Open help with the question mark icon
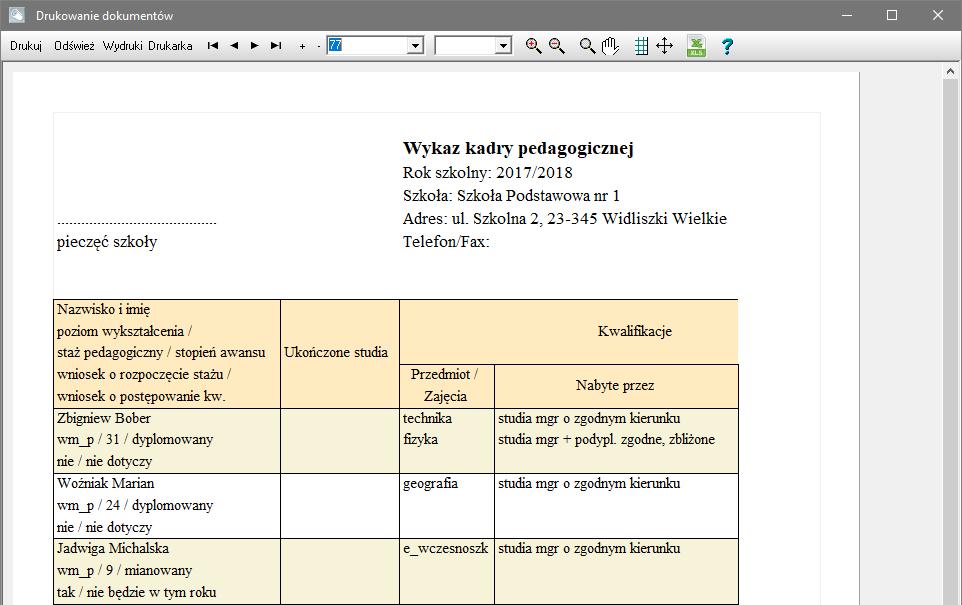This screenshot has height=605, width=962. [728, 46]
